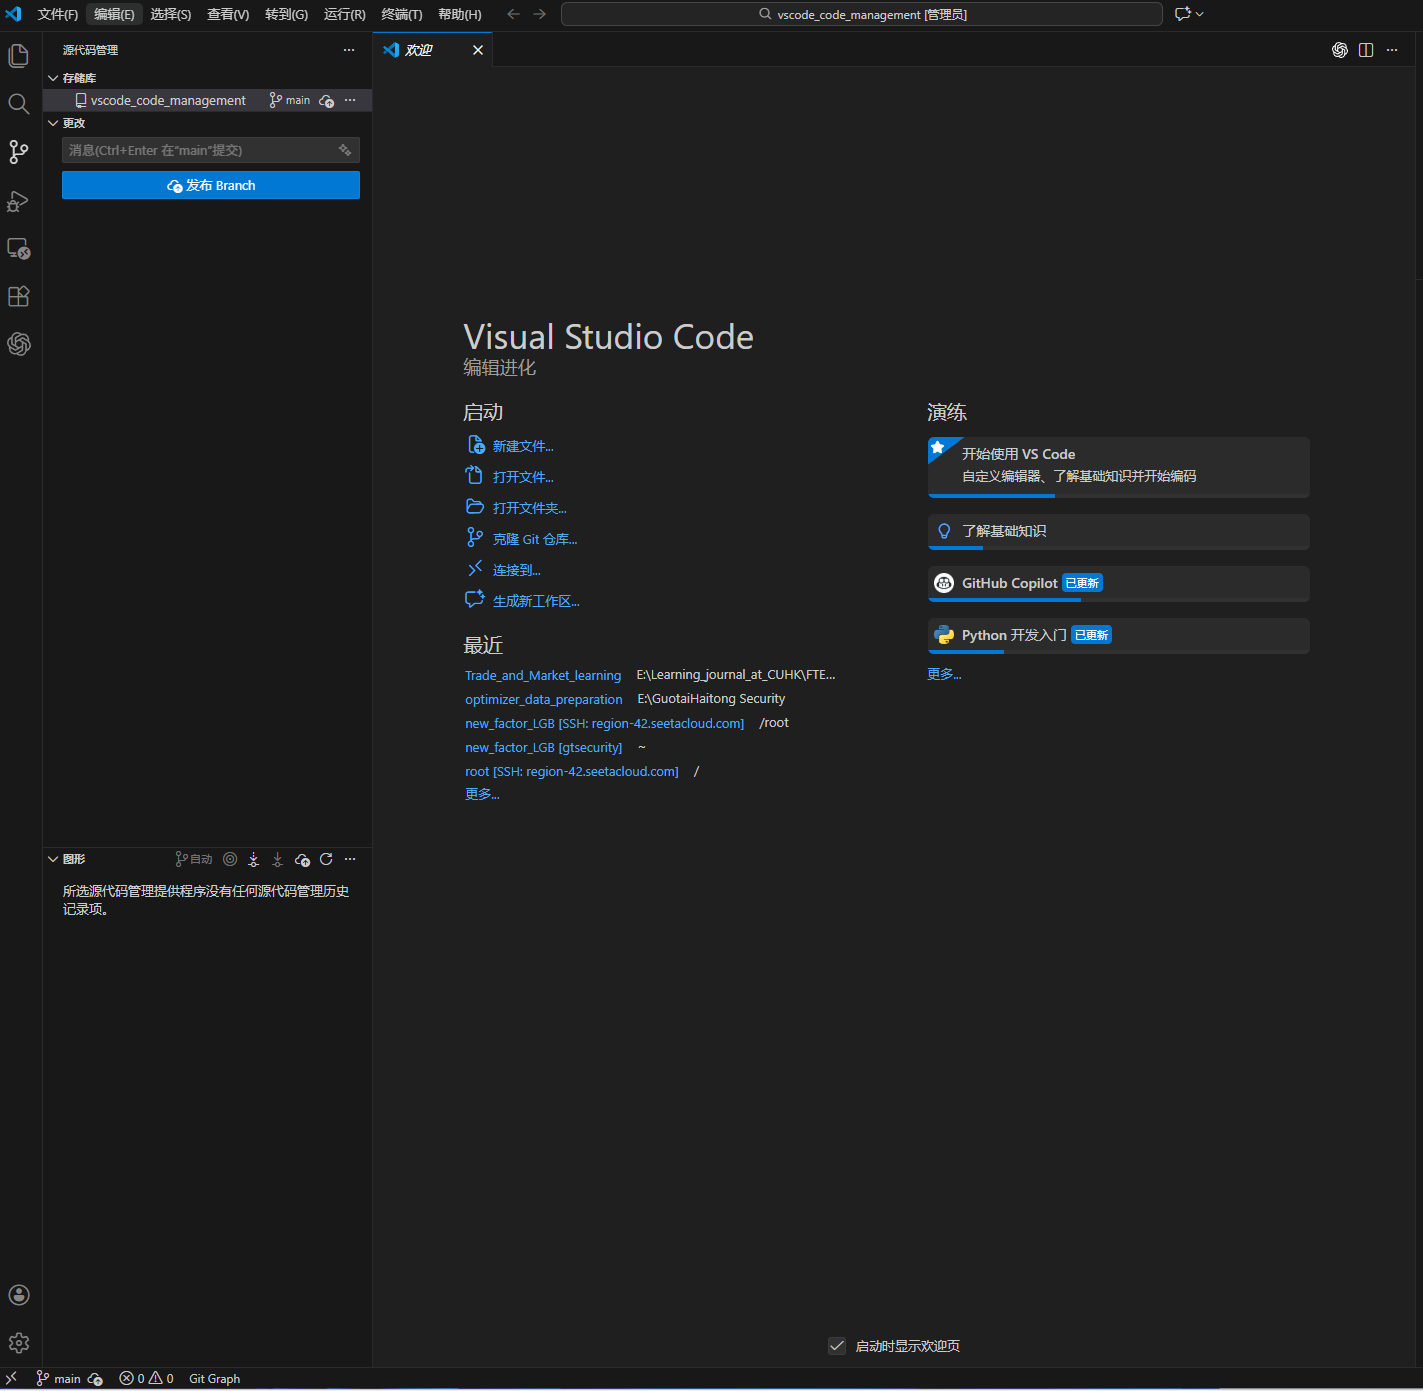The image size is (1423, 1391).
Task: Open the Run and Debug view
Action: tap(18, 200)
